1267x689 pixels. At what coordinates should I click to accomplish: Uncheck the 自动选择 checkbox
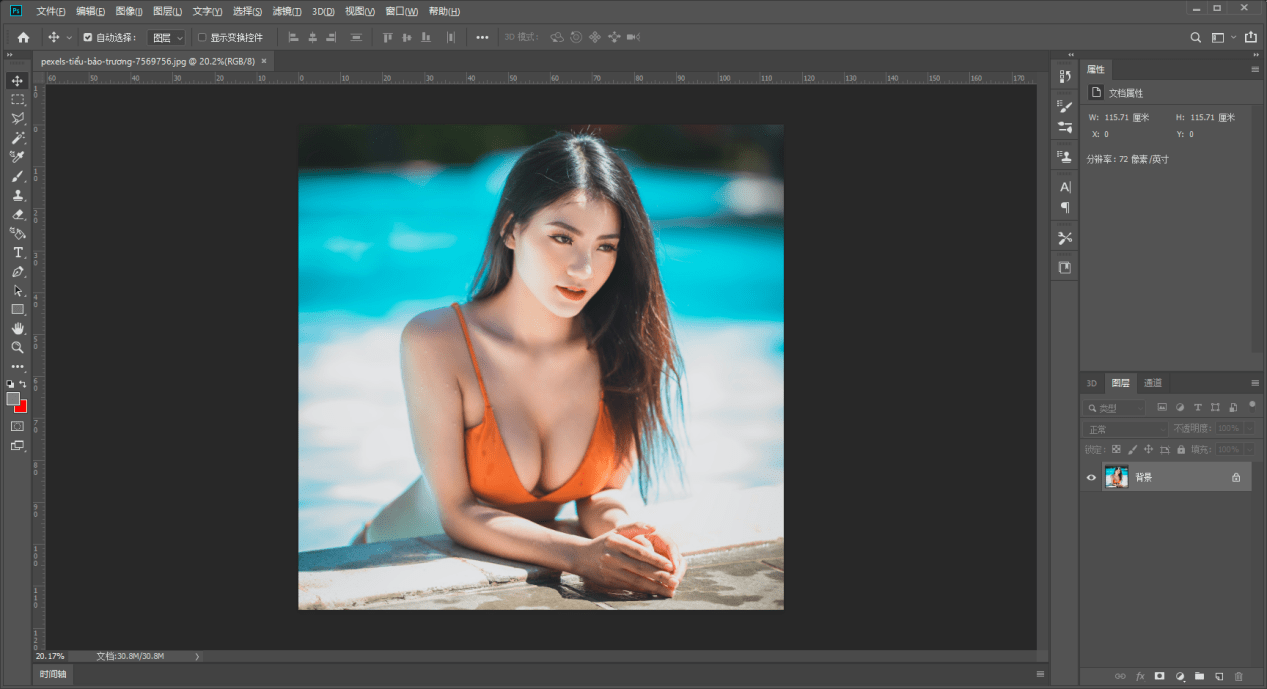(x=88, y=38)
